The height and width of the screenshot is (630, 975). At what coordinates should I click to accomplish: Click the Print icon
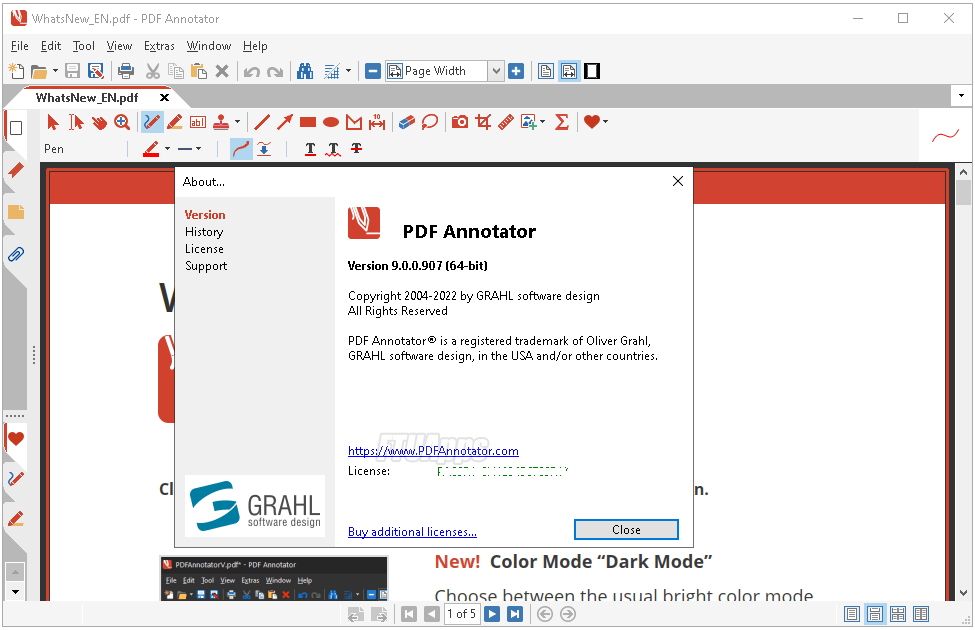pyautogui.click(x=126, y=71)
